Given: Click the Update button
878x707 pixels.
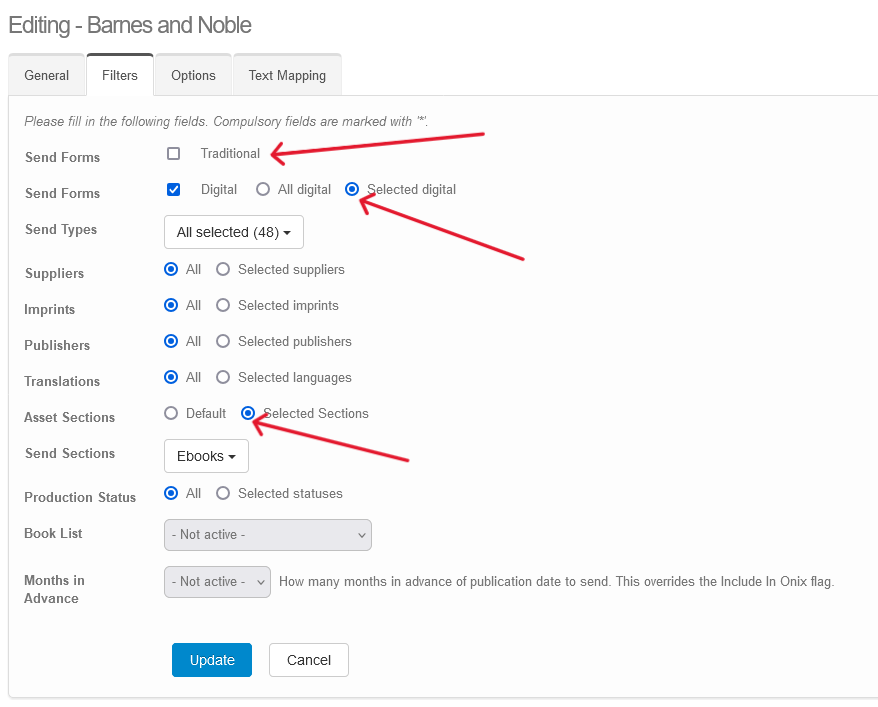Looking at the screenshot, I should (212, 660).
